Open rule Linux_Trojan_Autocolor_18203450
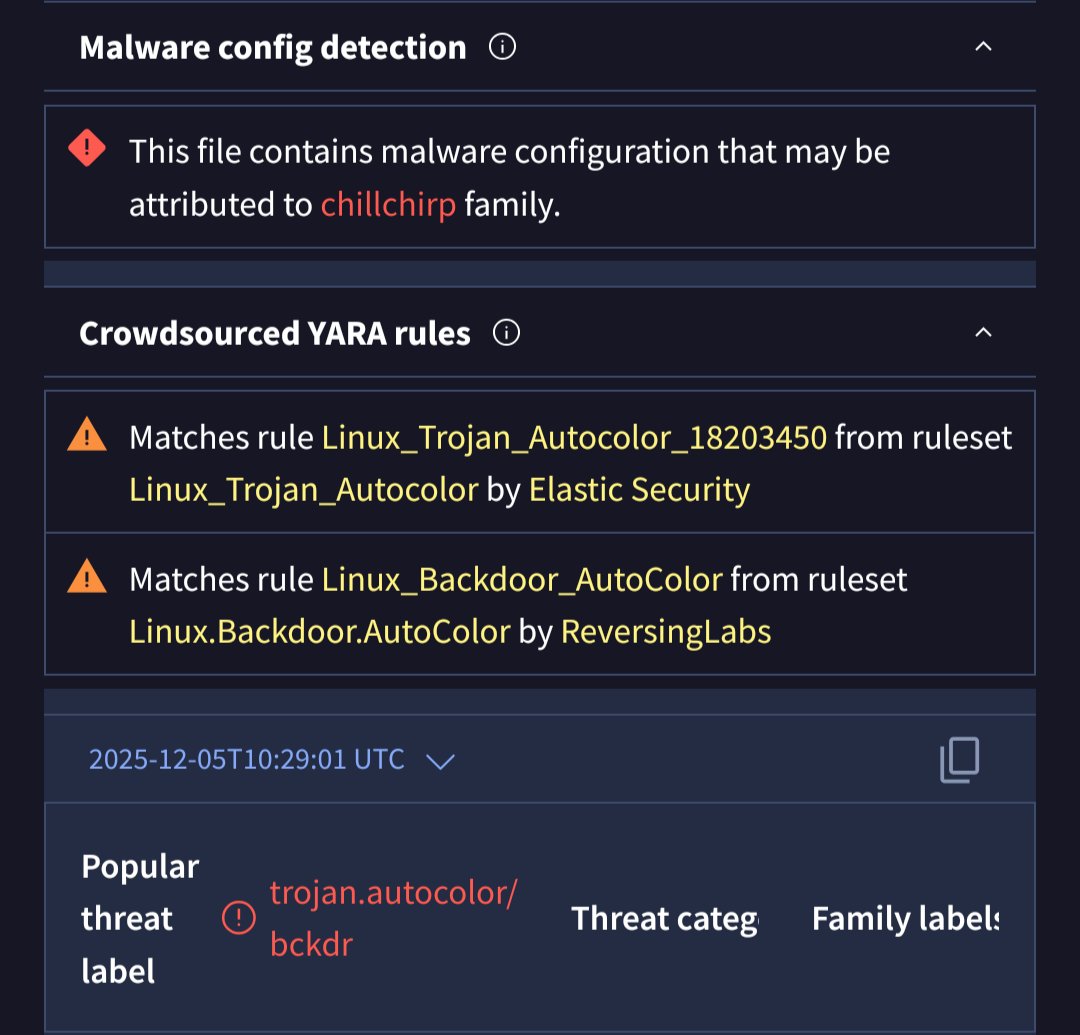 pyautogui.click(x=574, y=438)
